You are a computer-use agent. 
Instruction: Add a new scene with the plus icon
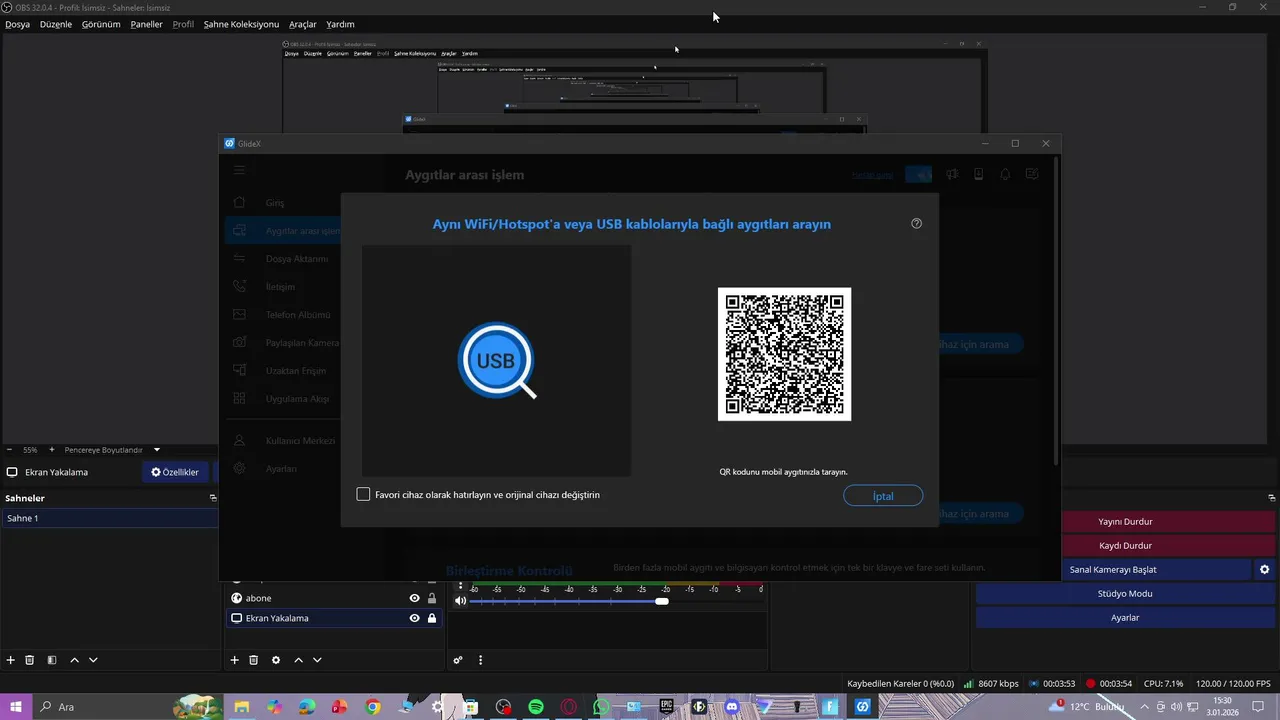click(x=11, y=660)
